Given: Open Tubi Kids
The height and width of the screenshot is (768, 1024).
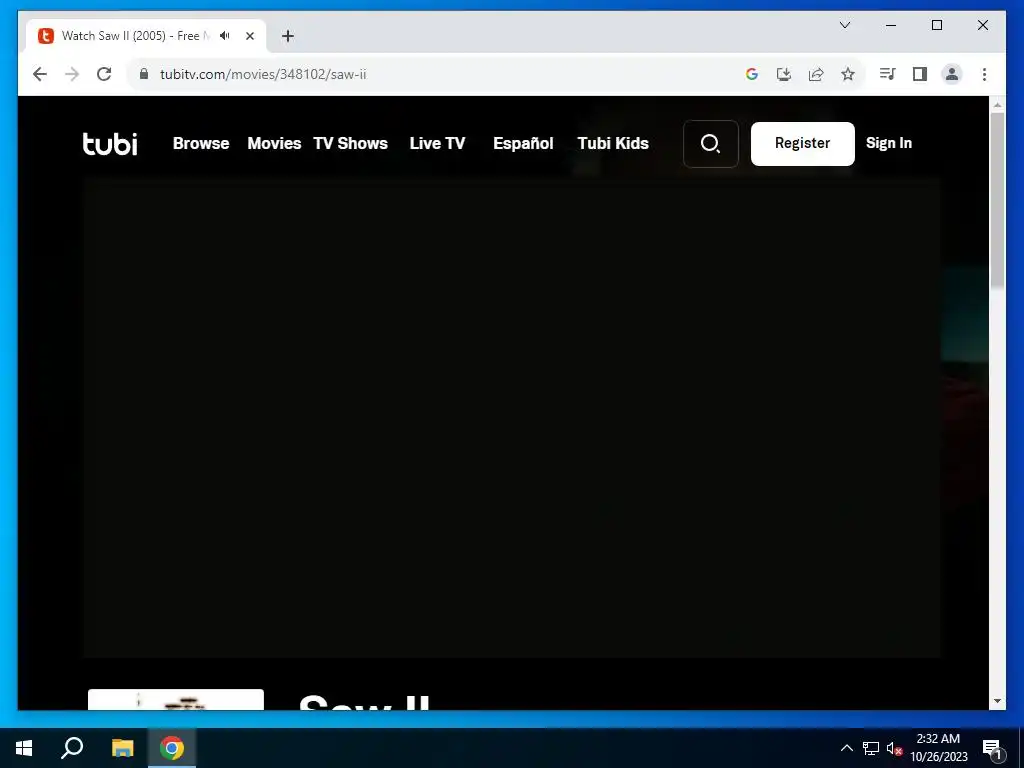Looking at the screenshot, I should 613,144.
